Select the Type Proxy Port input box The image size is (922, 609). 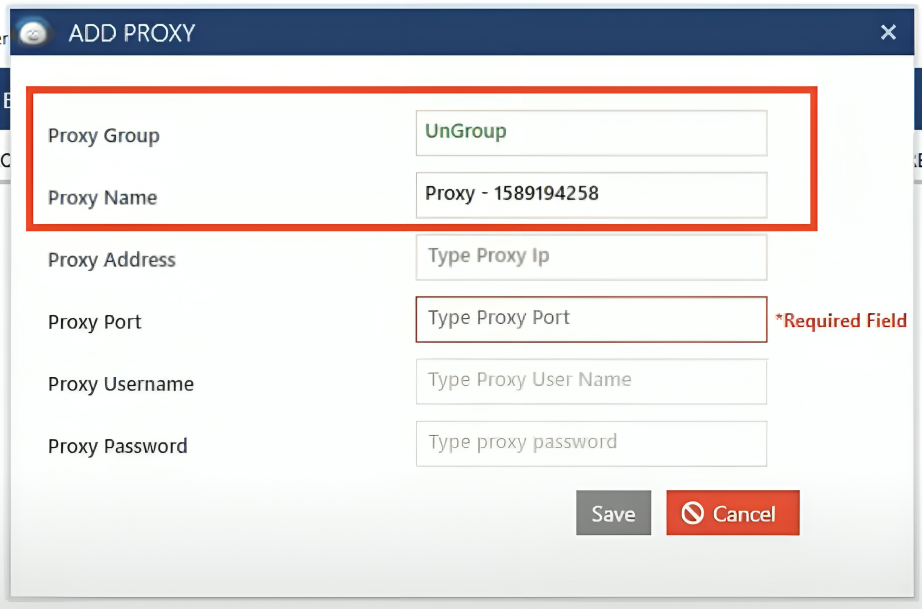[591, 319]
